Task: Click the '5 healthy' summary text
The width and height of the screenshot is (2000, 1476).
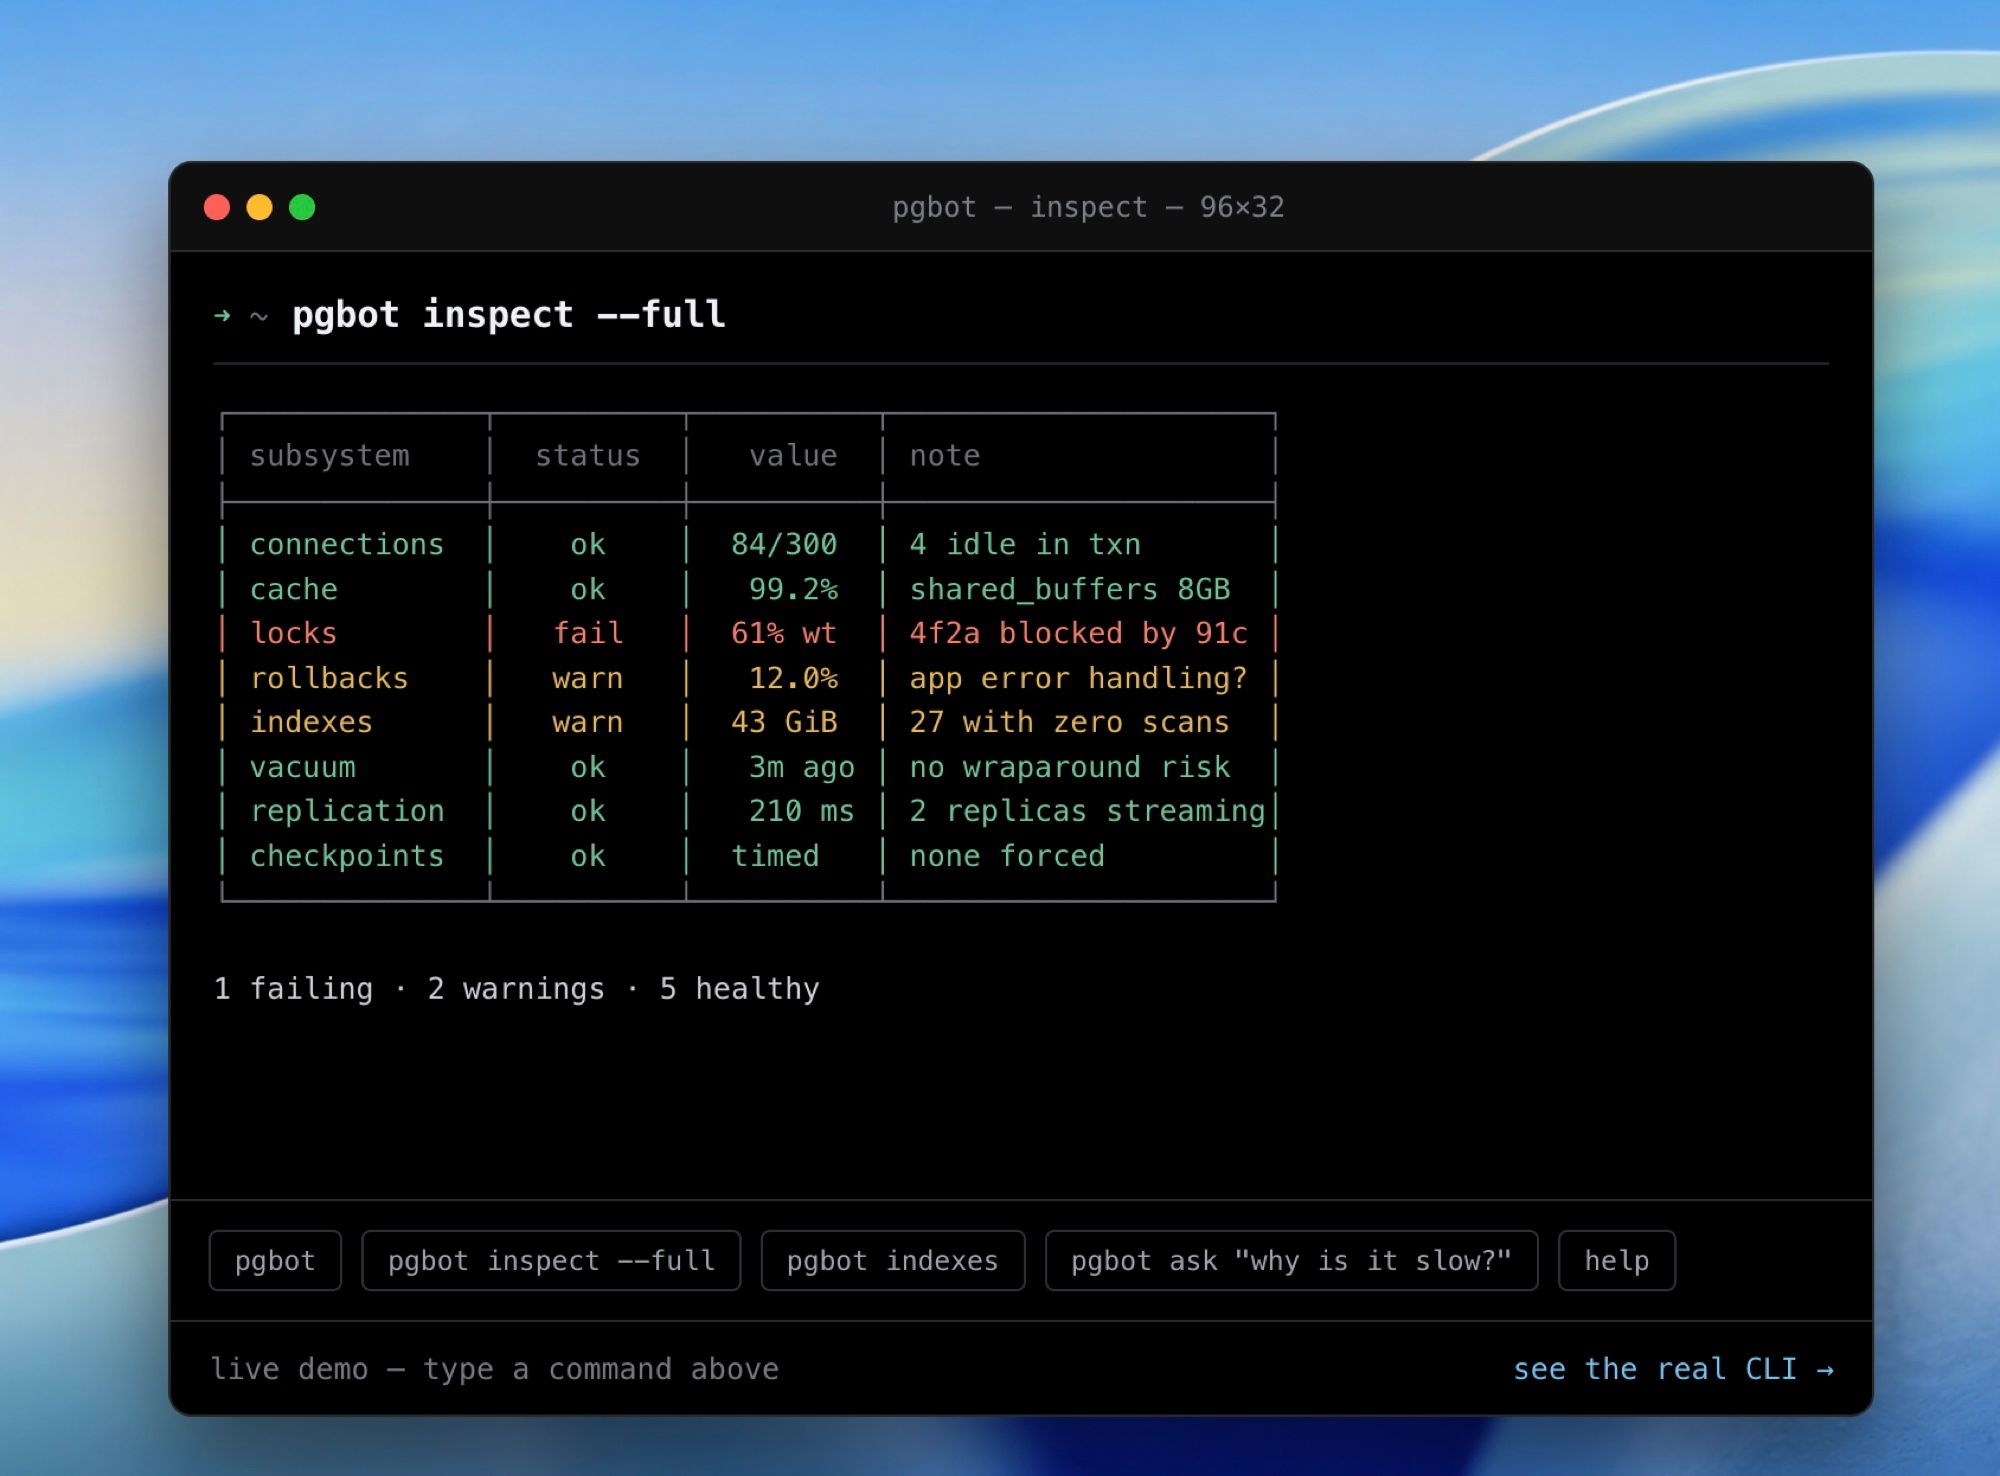Action: (739, 989)
